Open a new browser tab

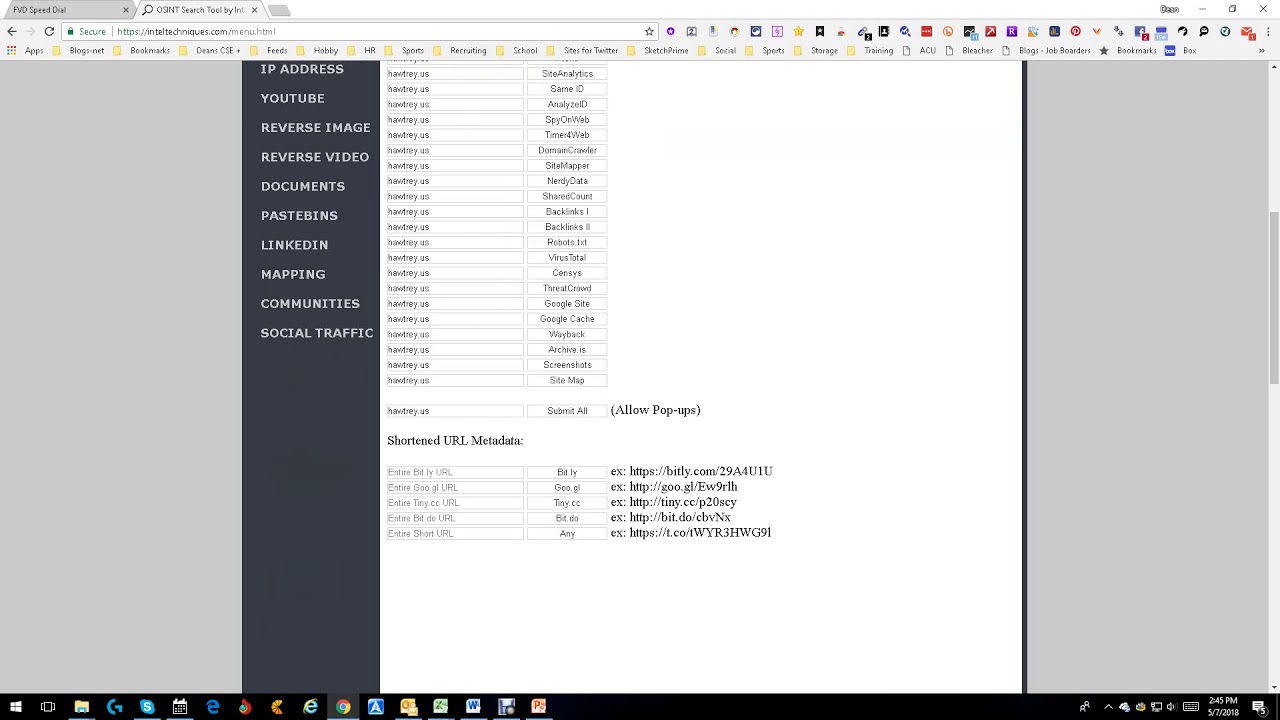coord(279,10)
